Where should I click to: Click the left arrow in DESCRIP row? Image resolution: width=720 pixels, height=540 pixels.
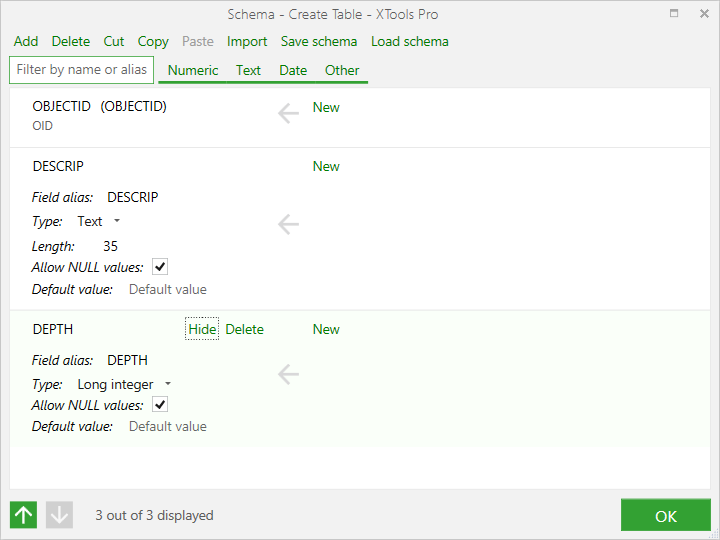click(x=288, y=225)
